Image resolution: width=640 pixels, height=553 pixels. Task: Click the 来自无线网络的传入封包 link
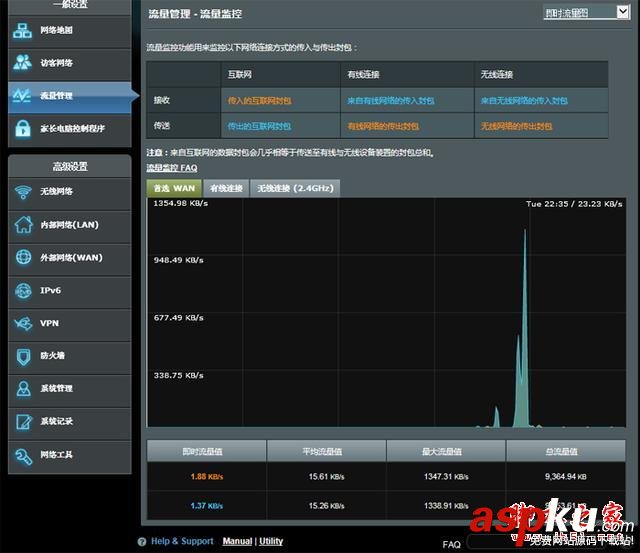pos(524,101)
